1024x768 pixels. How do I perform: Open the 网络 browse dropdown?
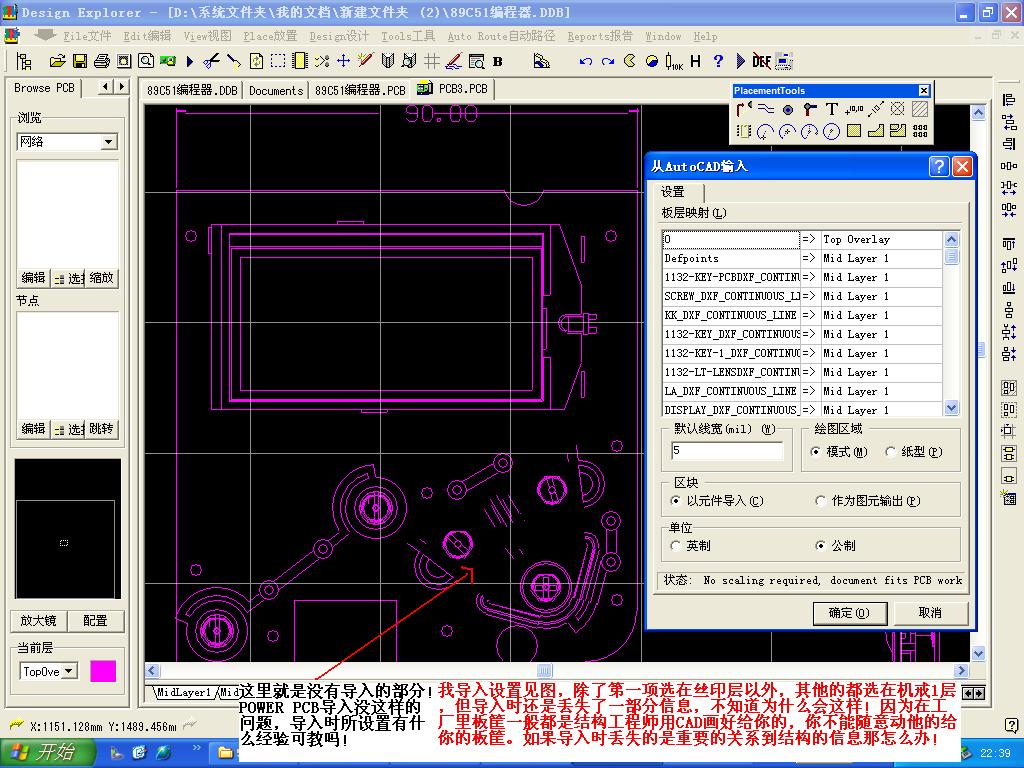109,143
